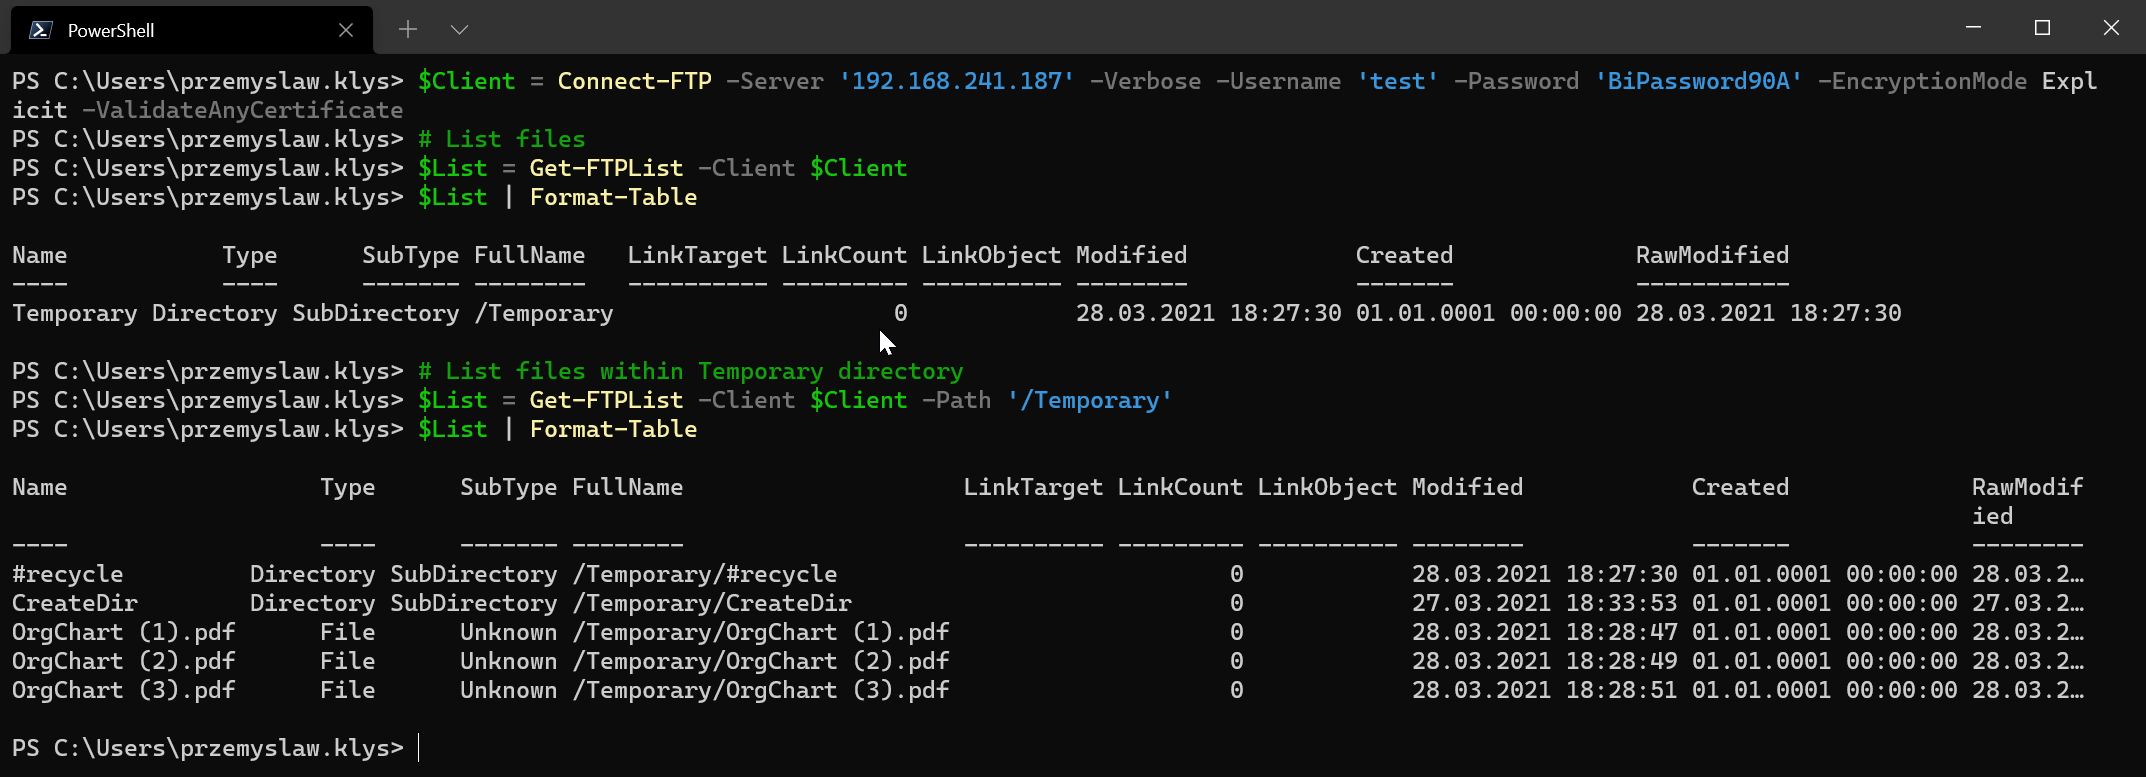Click the 'test' username value
This screenshot has height=777, width=2146.
[1397, 81]
